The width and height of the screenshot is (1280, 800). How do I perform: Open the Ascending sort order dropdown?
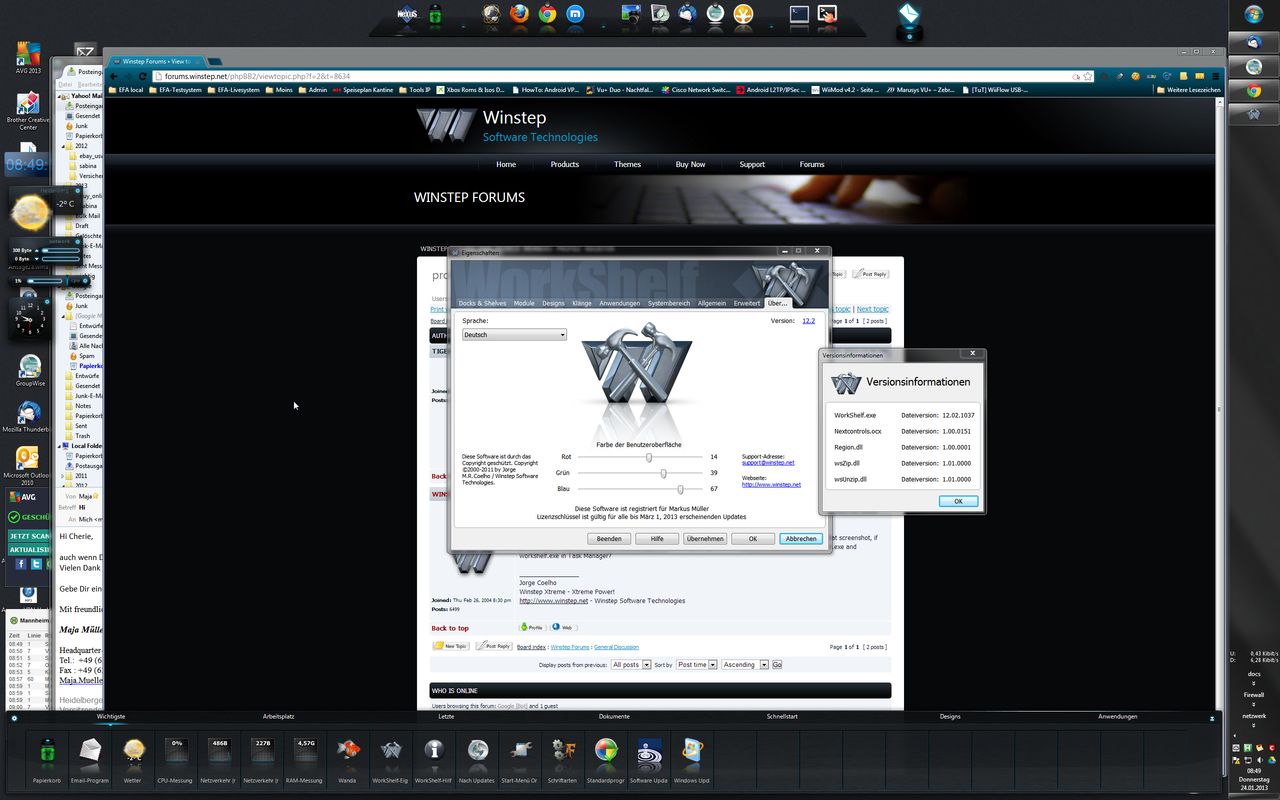click(x=744, y=665)
